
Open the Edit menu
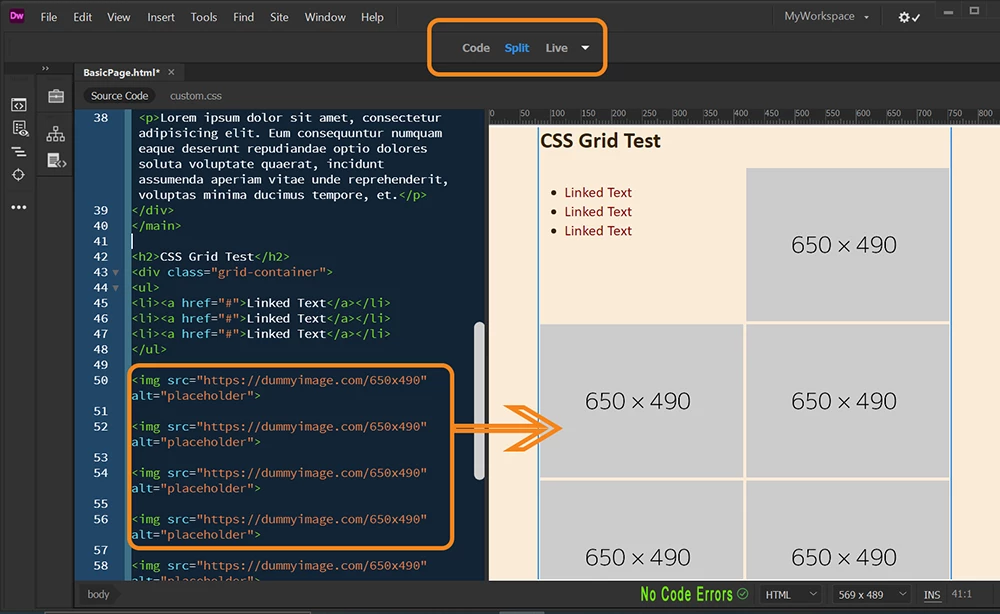click(82, 17)
